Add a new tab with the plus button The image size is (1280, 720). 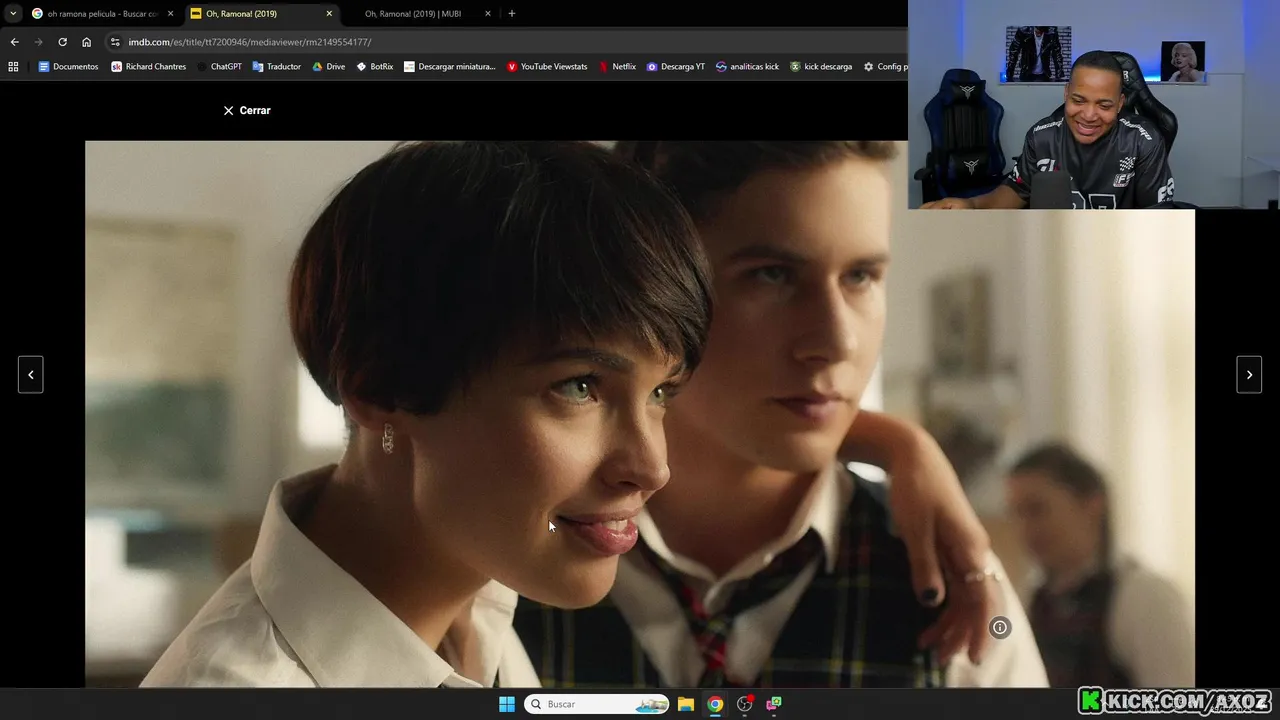click(x=512, y=14)
